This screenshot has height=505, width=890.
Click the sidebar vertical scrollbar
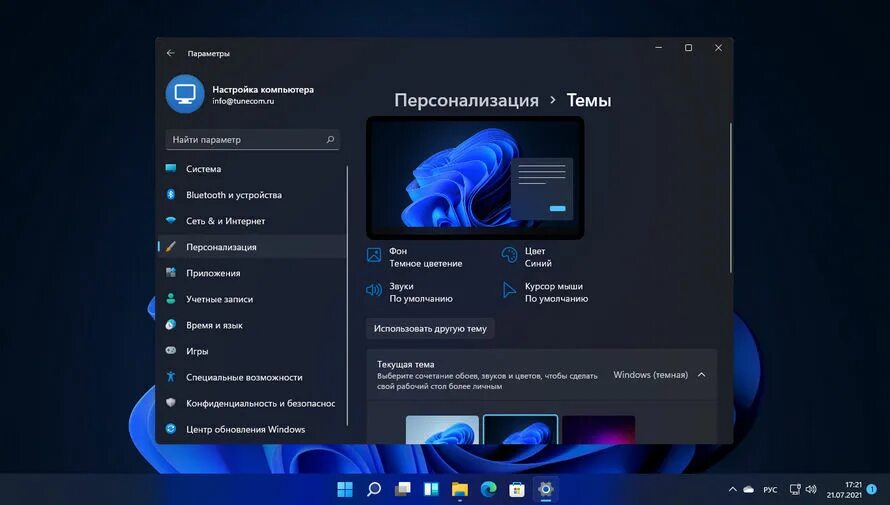click(x=347, y=295)
